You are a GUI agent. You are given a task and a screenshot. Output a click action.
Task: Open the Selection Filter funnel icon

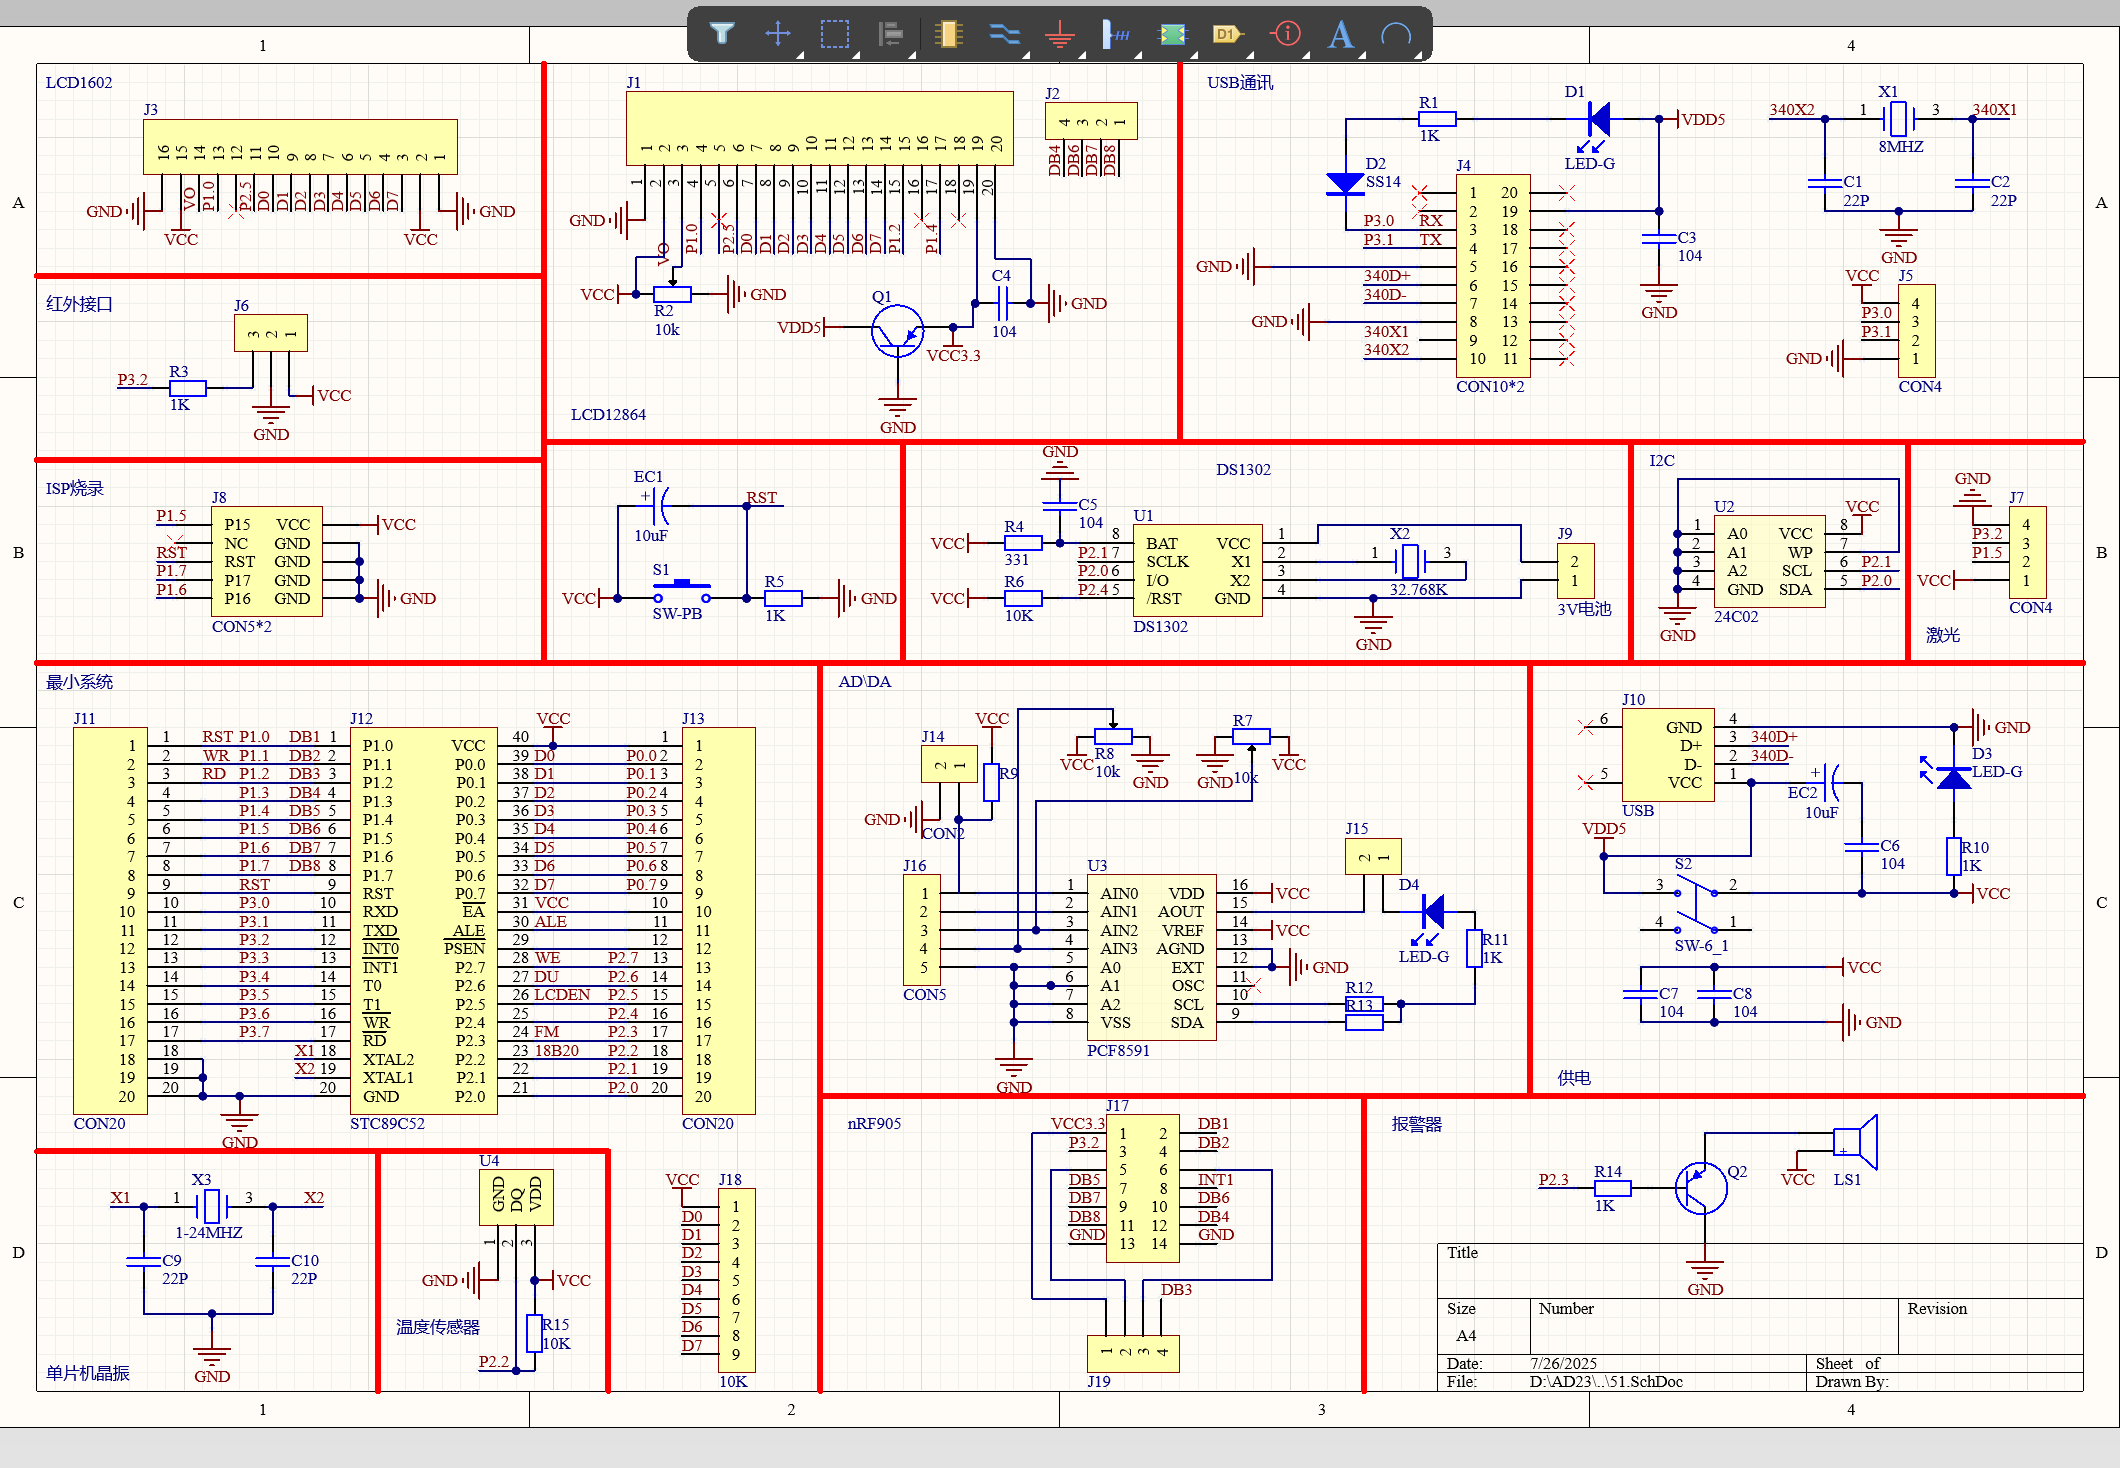coord(721,34)
